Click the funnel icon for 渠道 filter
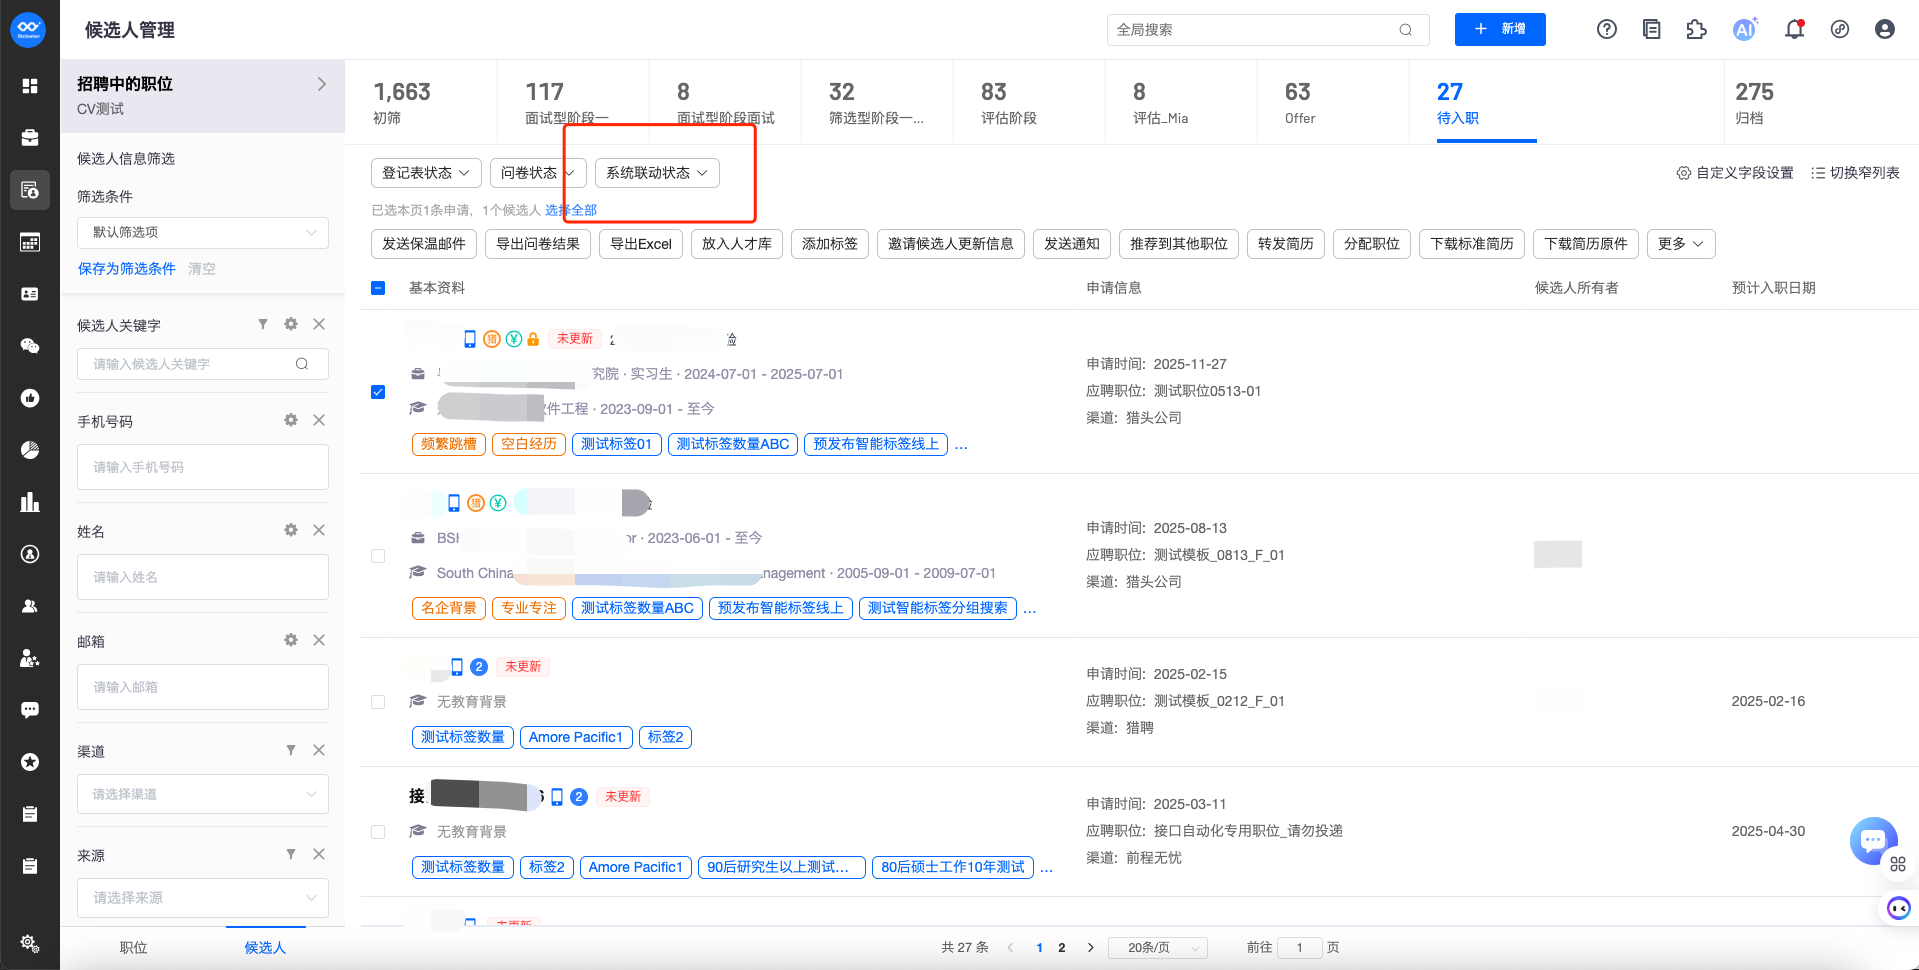 pyautogui.click(x=291, y=750)
